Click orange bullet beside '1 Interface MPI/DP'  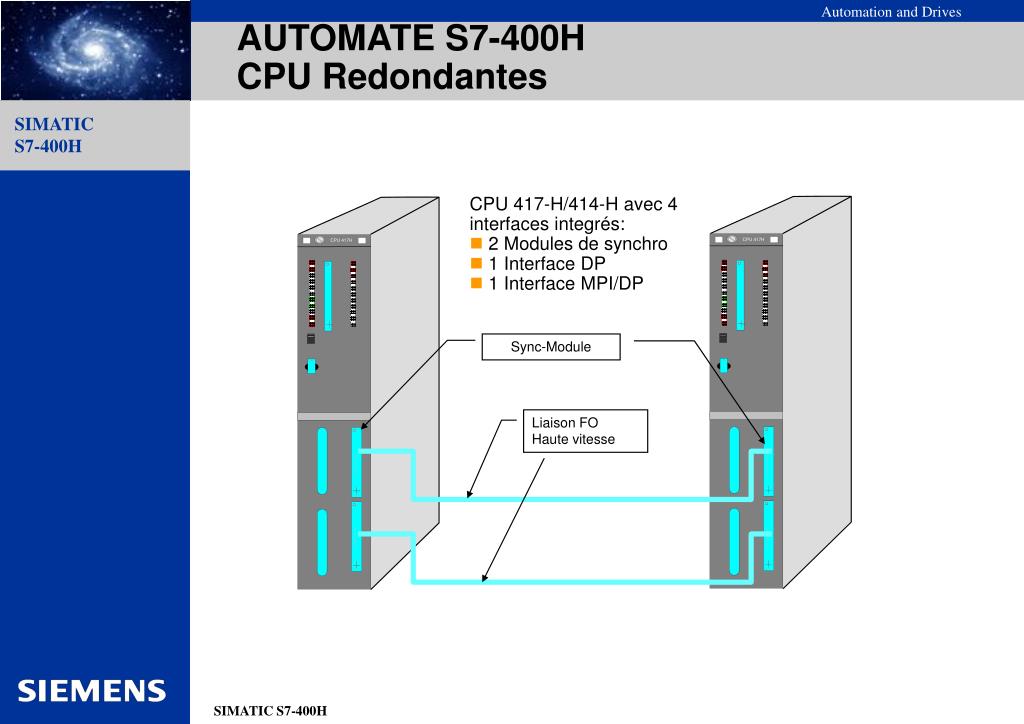point(476,283)
